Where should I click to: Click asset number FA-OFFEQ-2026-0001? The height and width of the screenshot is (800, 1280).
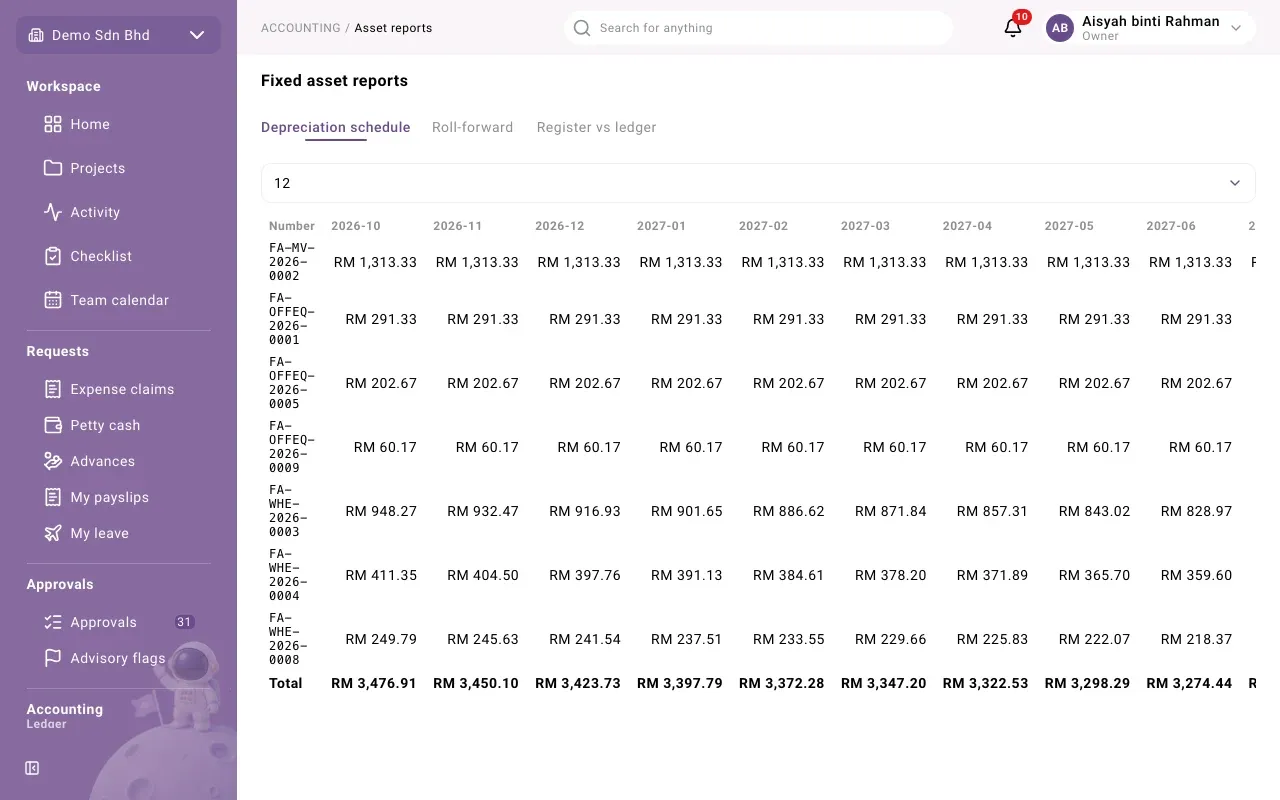click(292, 319)
